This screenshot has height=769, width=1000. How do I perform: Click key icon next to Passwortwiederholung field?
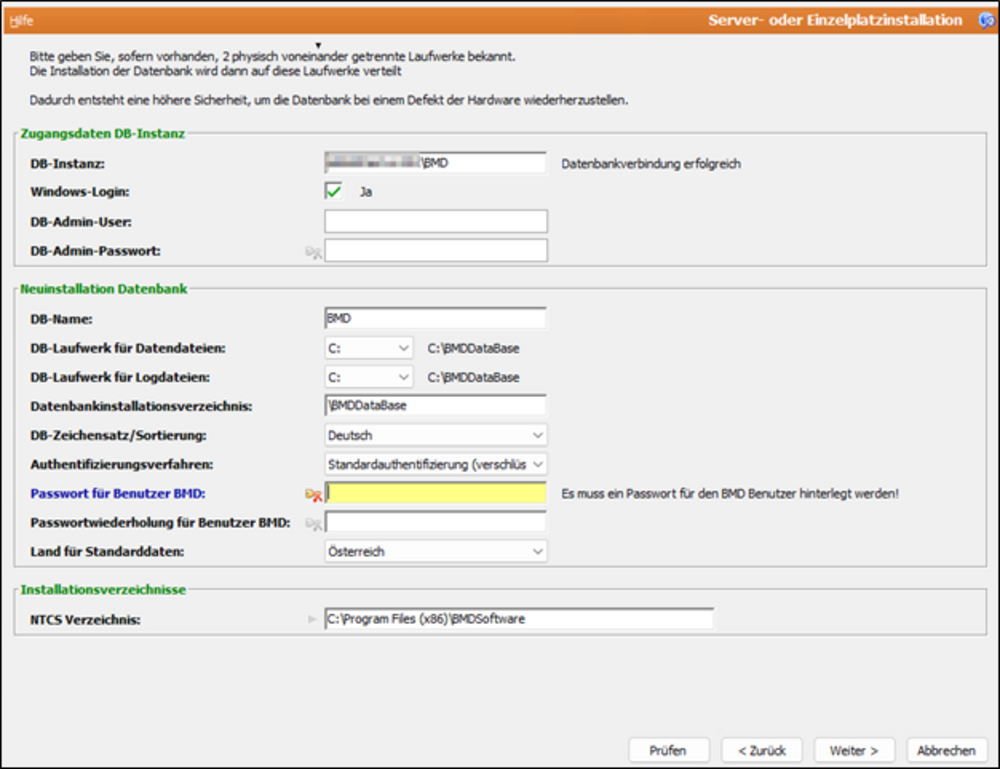pyautogui.click(x=313, y=524)
